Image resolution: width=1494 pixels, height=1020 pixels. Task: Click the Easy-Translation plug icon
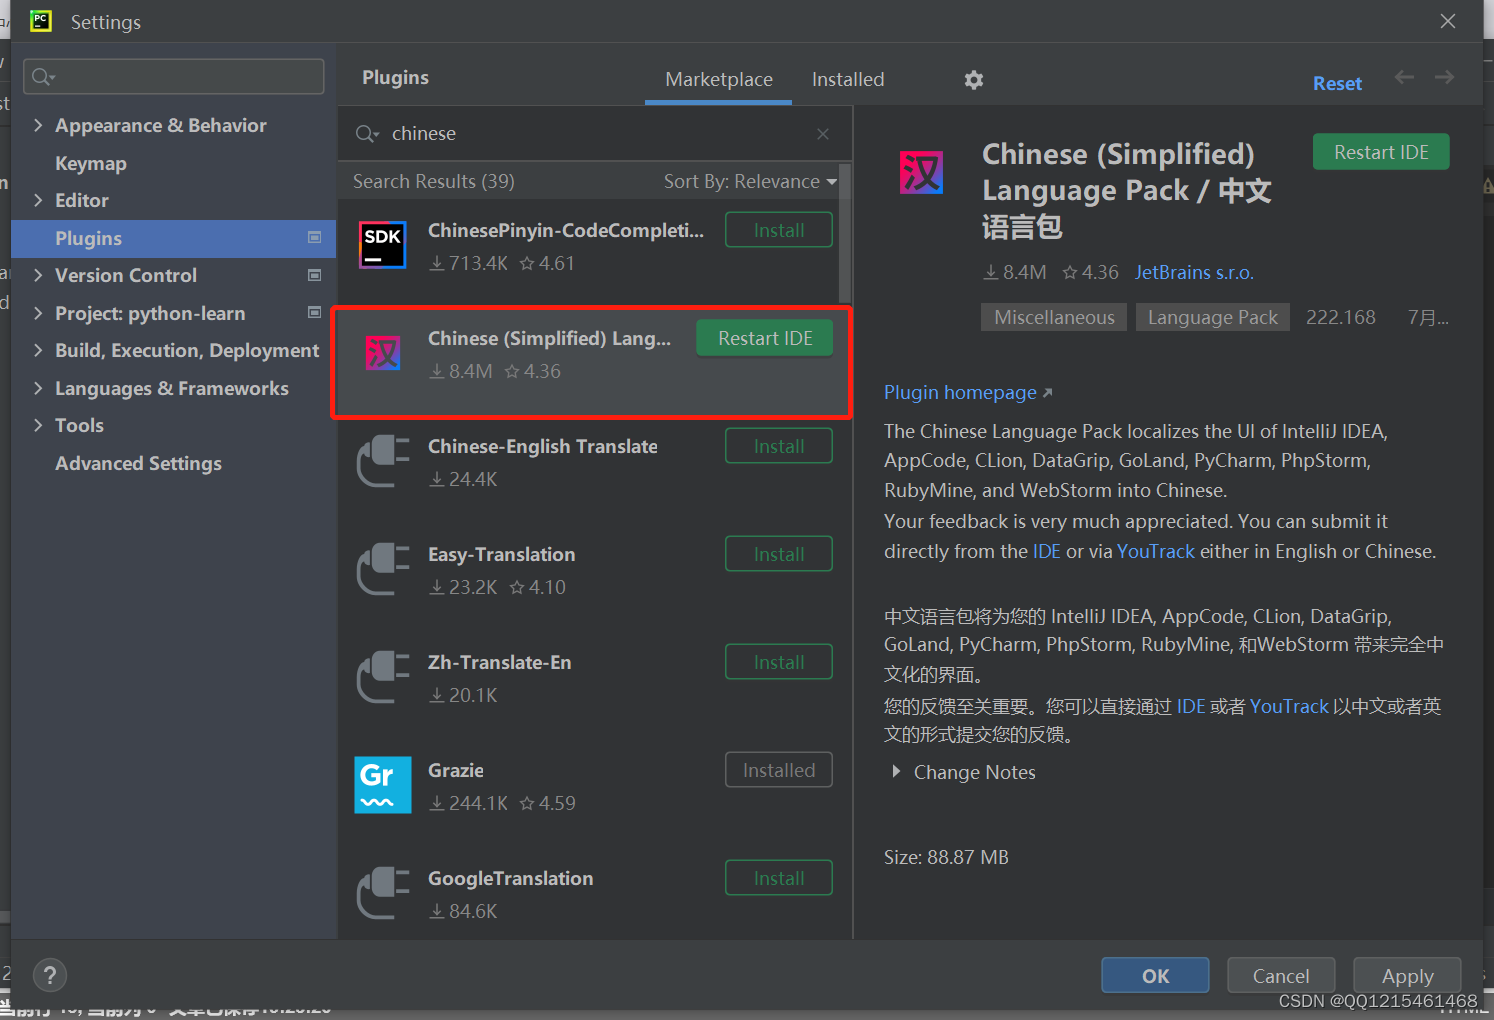[x=384, y=569]
